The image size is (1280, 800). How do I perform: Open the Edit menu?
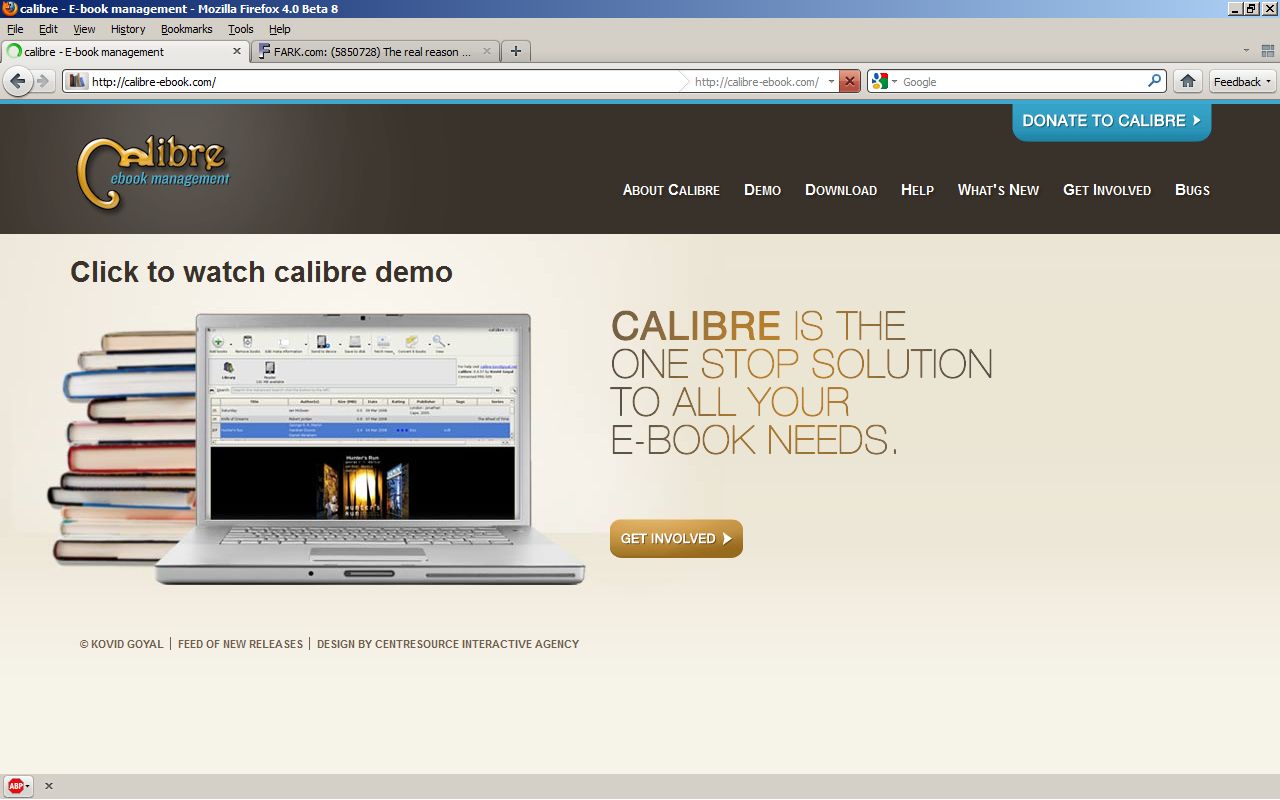[48, 29]
